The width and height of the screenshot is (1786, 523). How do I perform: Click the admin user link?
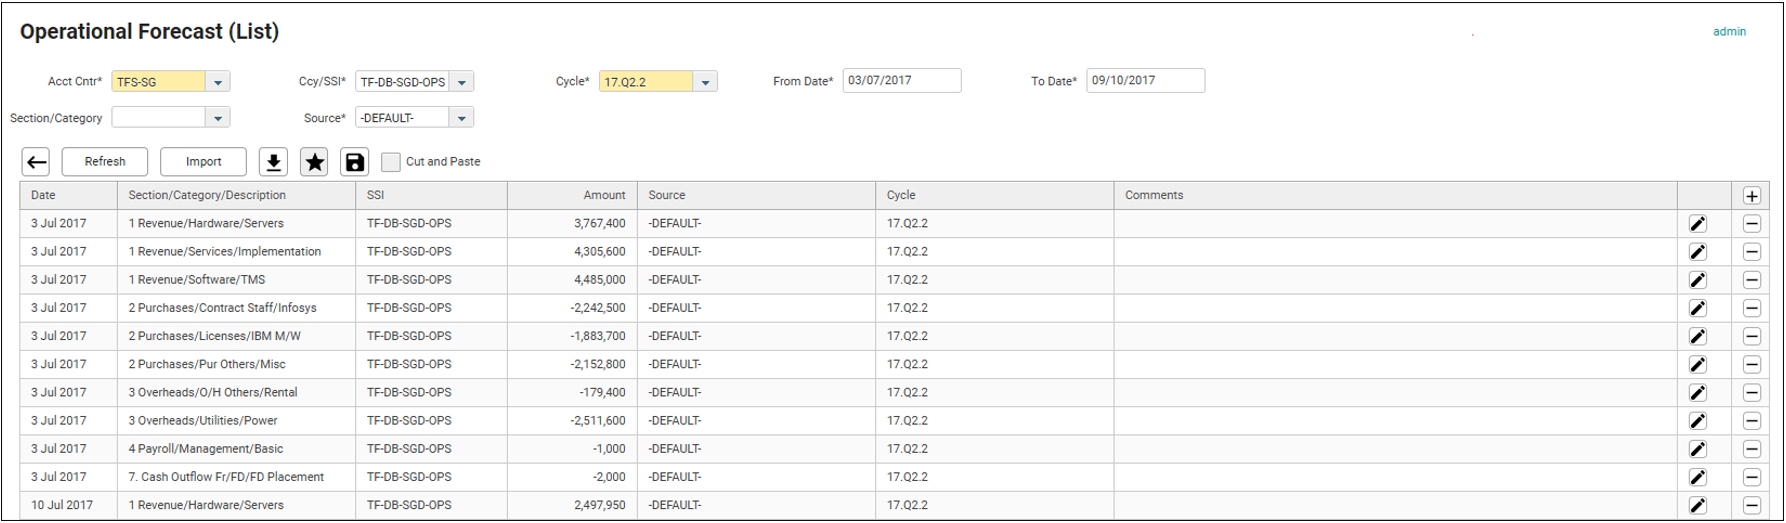pyautogui.click(x=1729, y=32)
